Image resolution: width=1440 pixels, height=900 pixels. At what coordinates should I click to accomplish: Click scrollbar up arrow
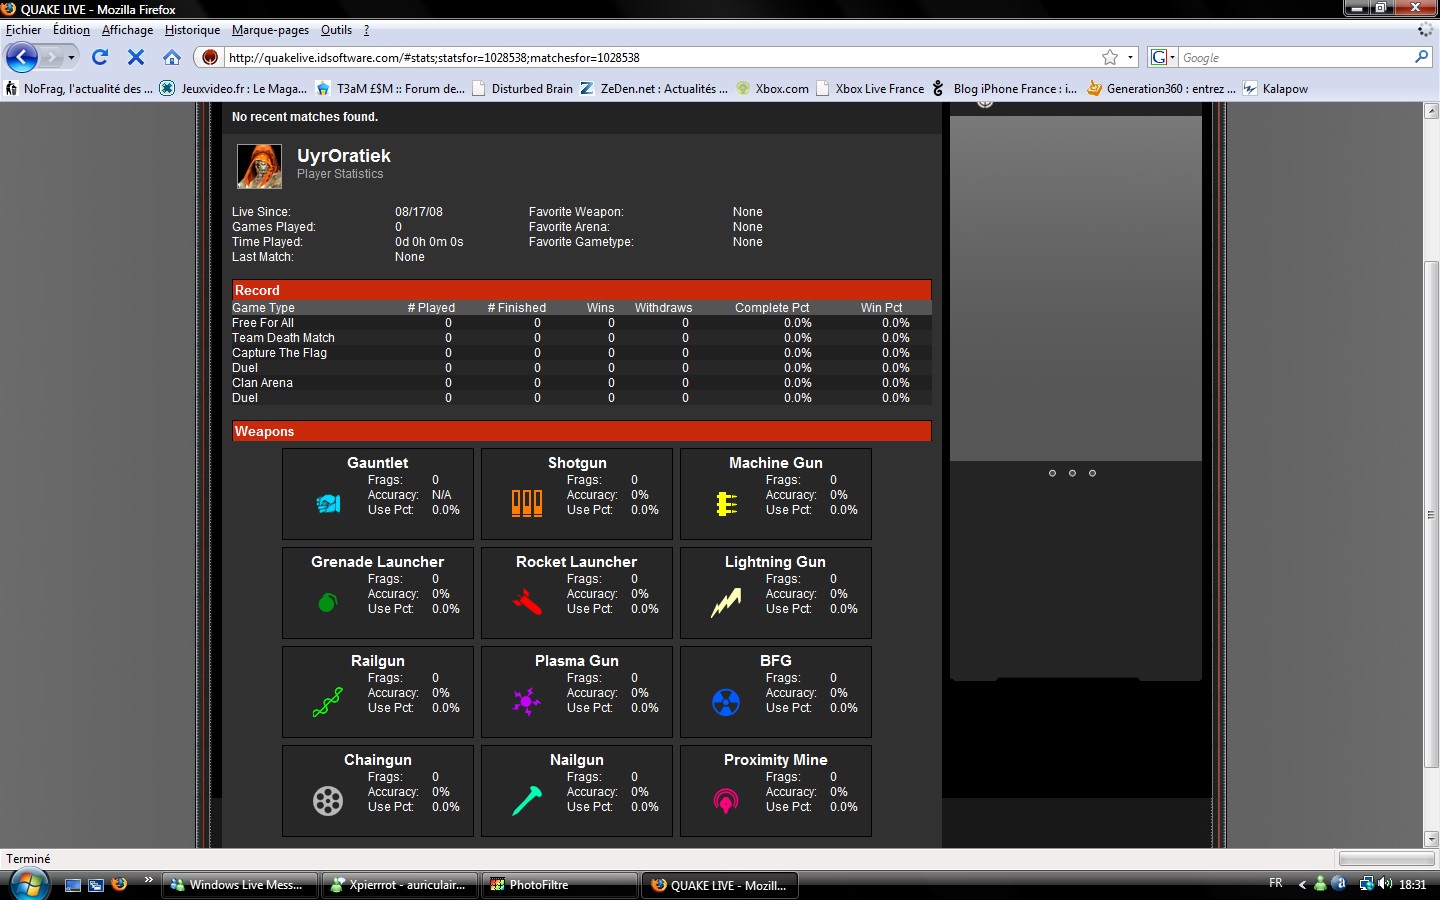tap(1431, 111)
